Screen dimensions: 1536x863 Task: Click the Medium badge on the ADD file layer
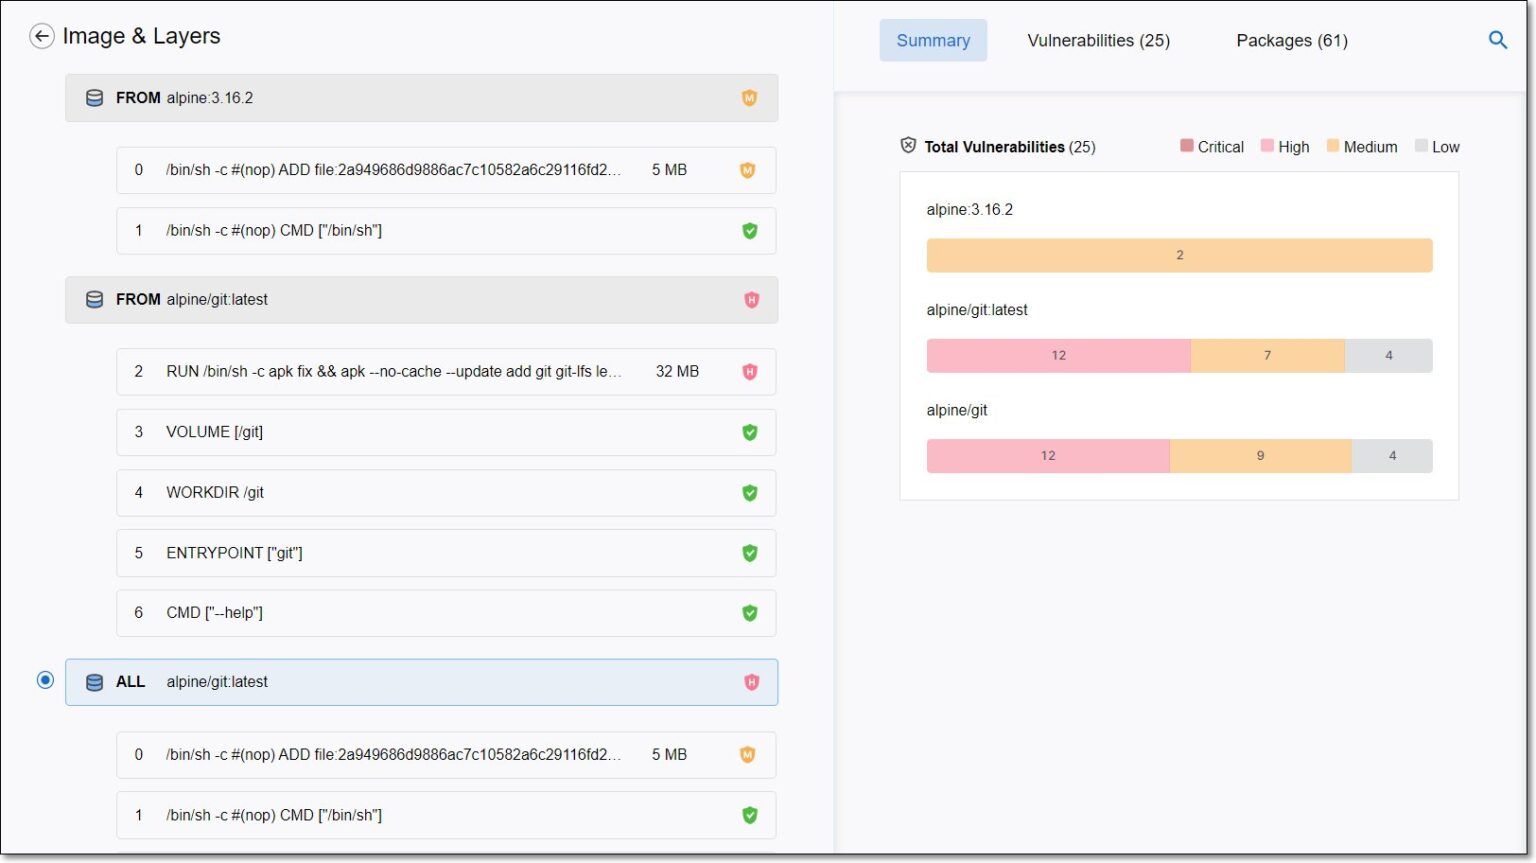[x=747, y=170]
